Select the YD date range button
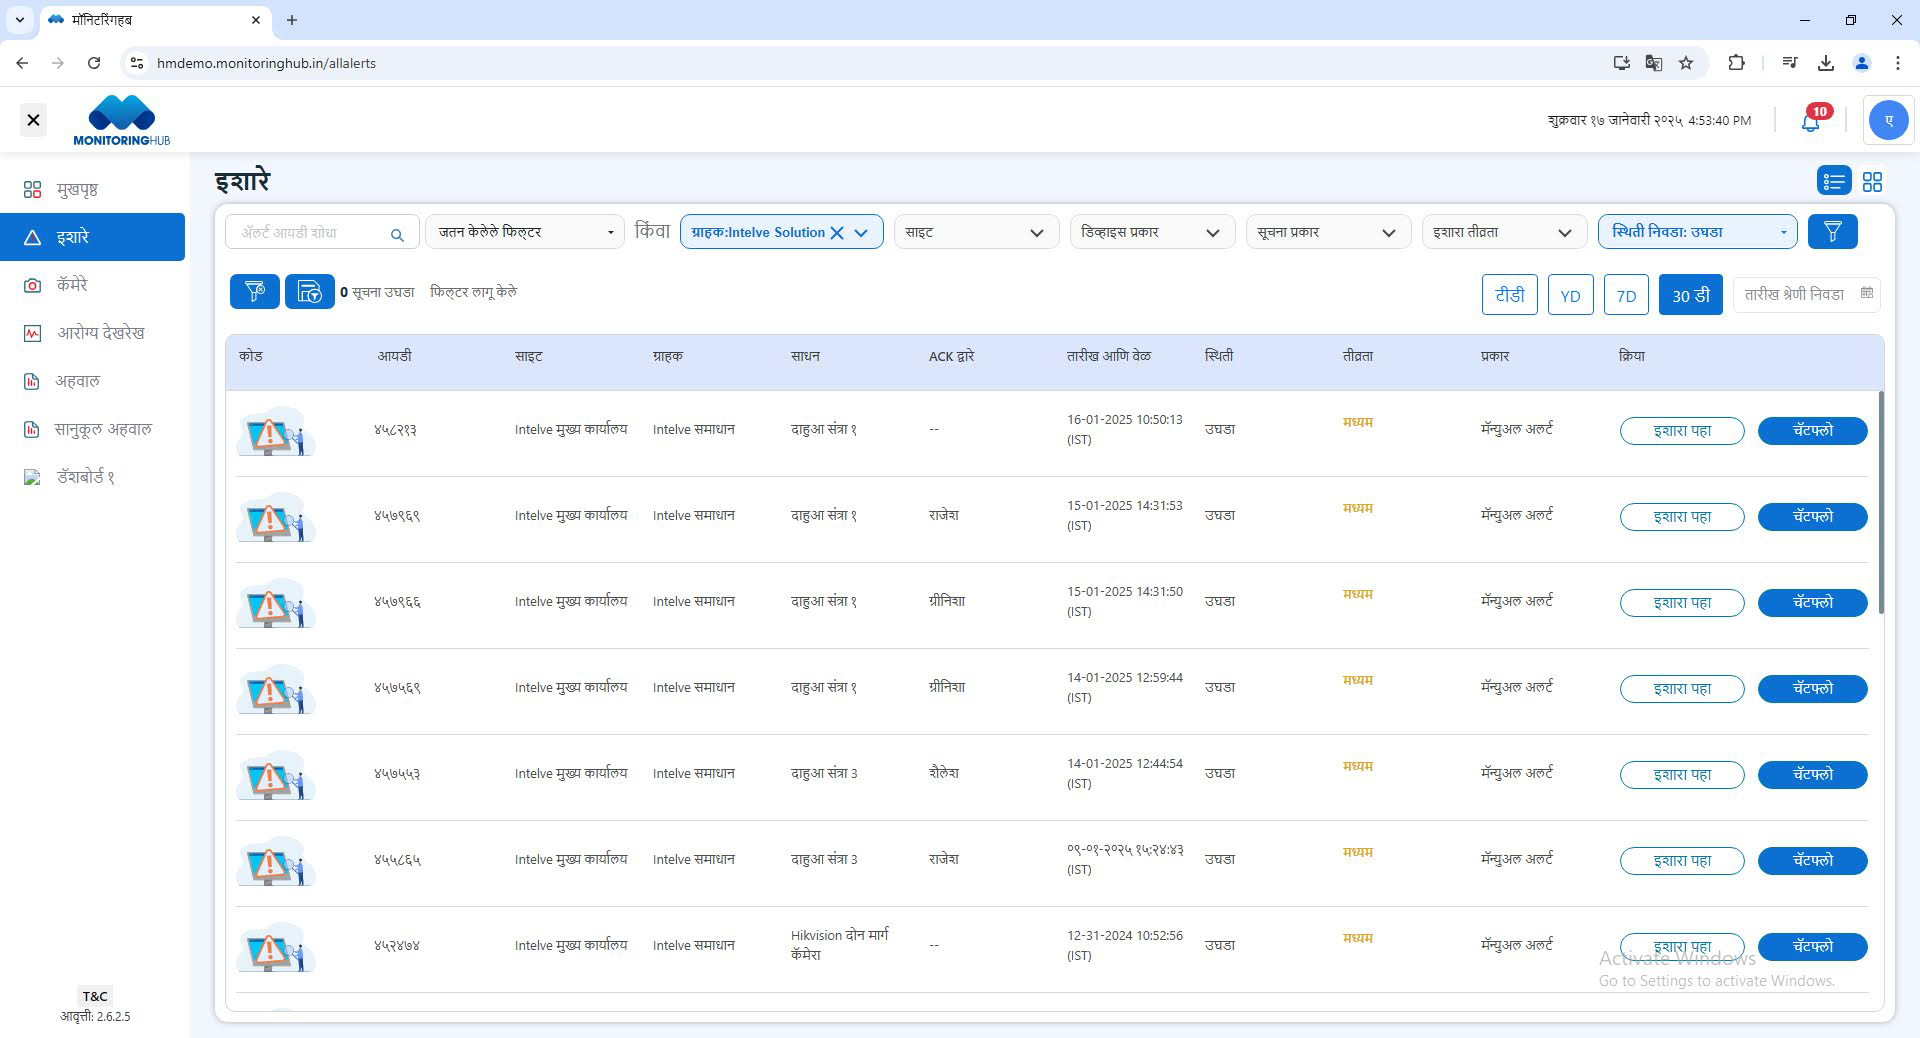 pos(1570,295)
